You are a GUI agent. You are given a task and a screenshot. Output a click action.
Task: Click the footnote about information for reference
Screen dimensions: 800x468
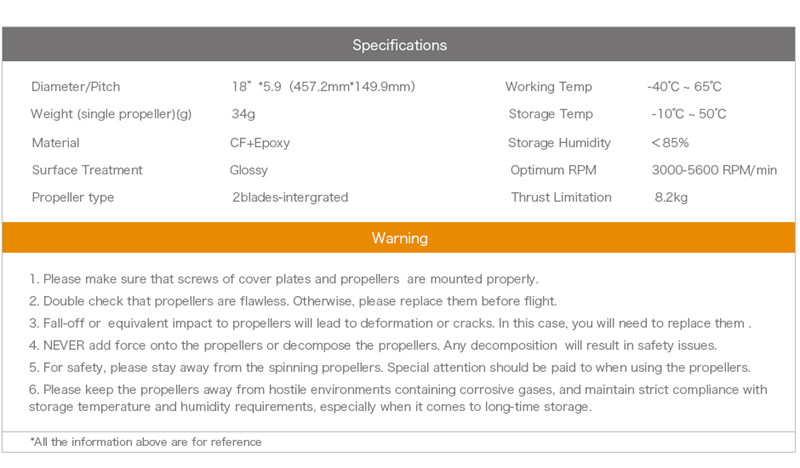click(146, 442)
